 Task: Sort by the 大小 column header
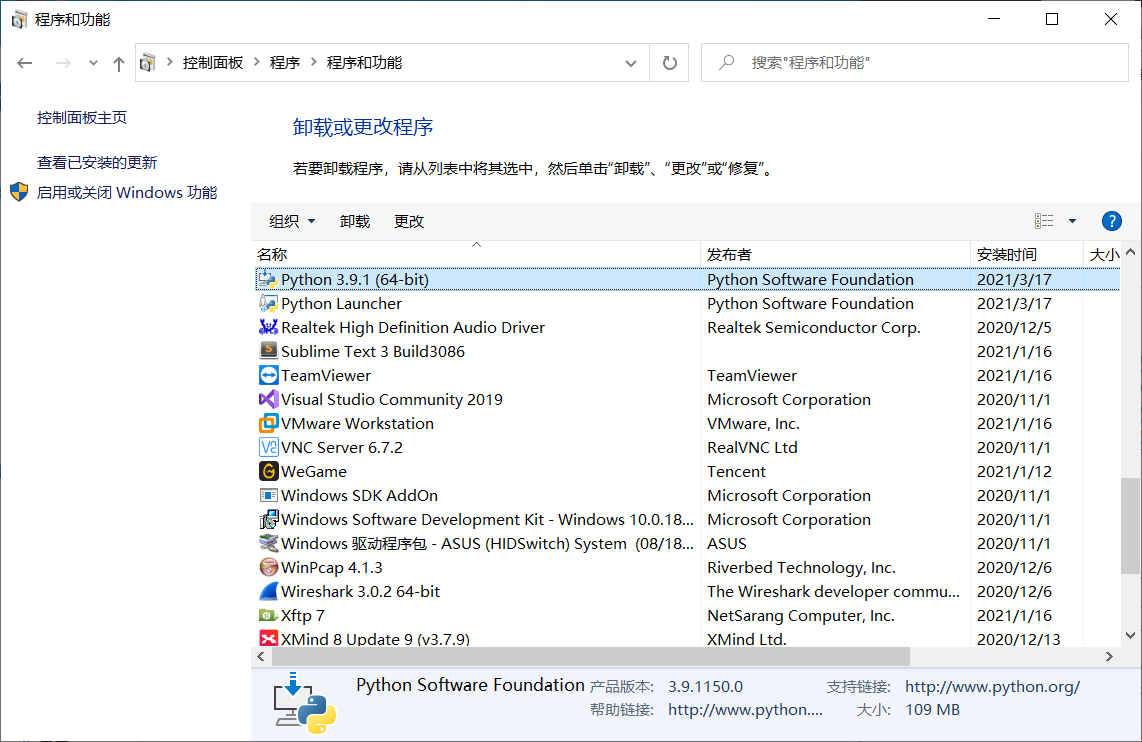(x=1102, y=254)
